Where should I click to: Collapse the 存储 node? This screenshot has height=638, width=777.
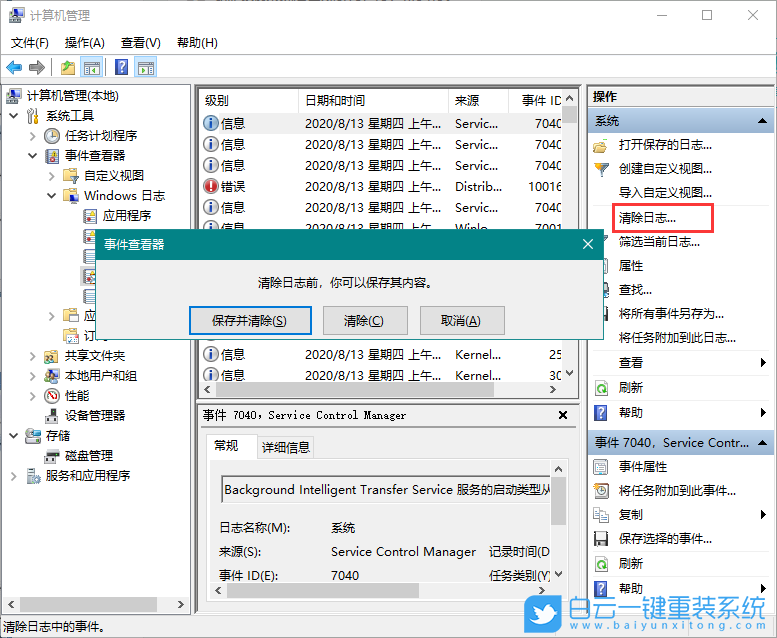click(14, 436)
